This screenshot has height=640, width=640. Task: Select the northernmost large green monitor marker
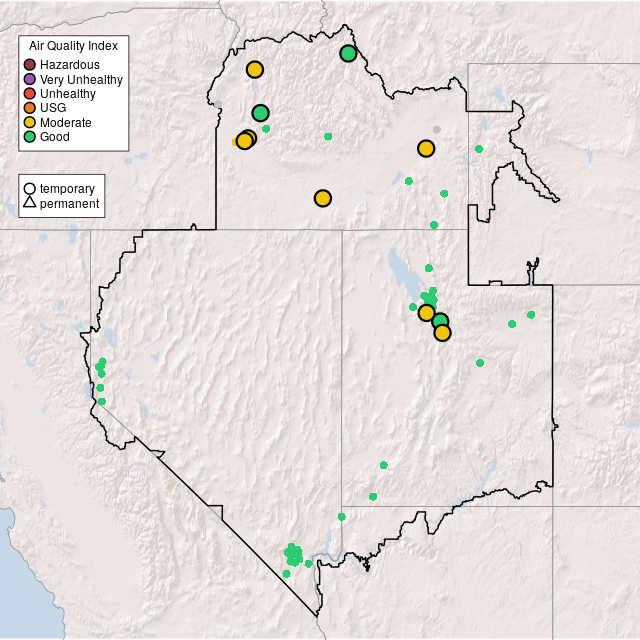(348, 53)
